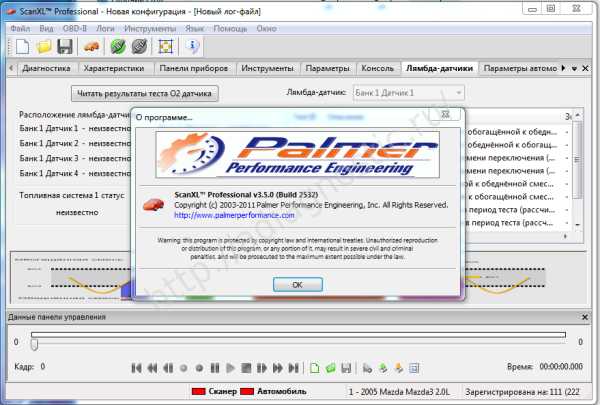Open the palmerperformance.com link
The image size is (600, 405).
tap(234, 215)
